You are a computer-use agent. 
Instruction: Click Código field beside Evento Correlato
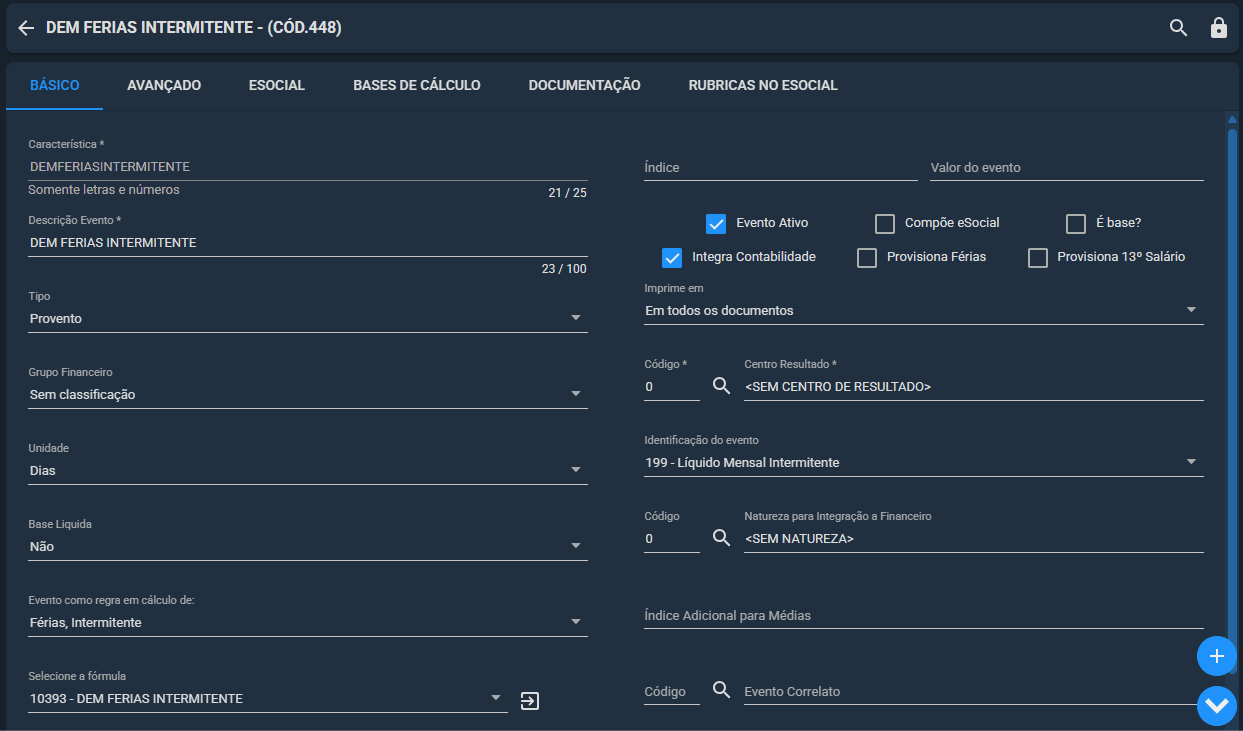pos(672,691)
